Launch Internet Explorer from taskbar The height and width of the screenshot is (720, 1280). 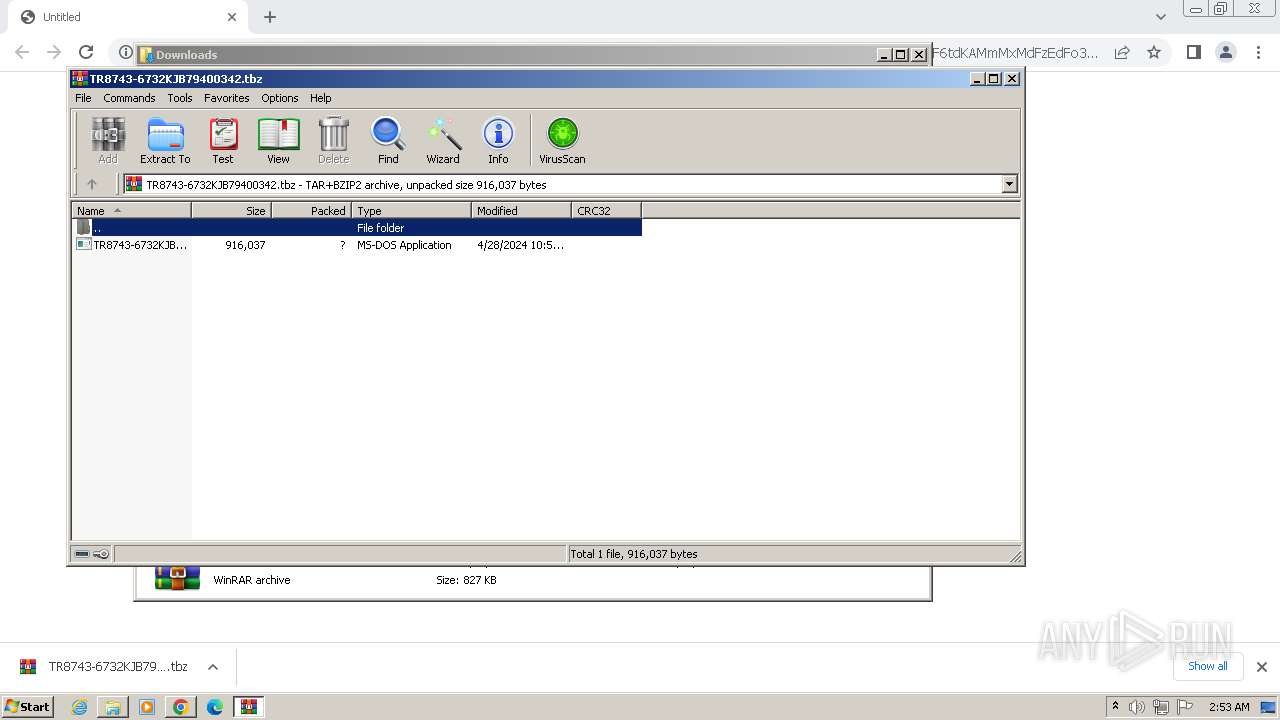pos(79,707)
